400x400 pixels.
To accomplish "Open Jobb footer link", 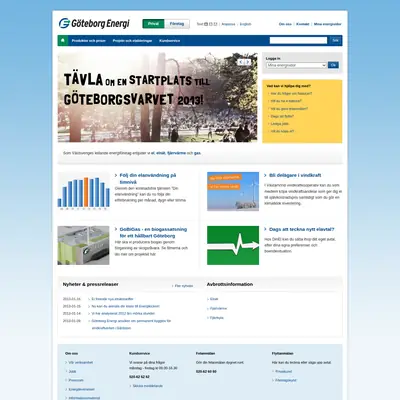I will pos(72,371).
